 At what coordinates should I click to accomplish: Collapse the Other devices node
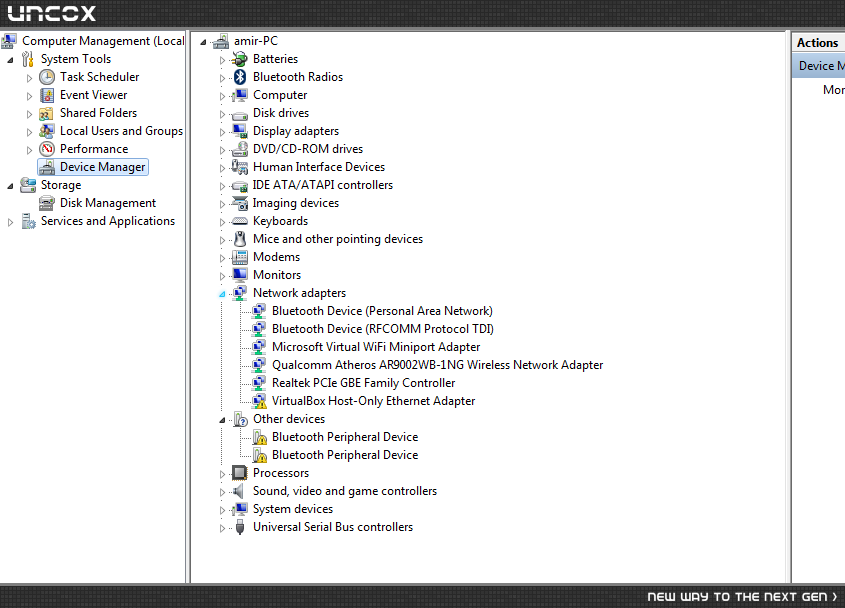point(222,420)
